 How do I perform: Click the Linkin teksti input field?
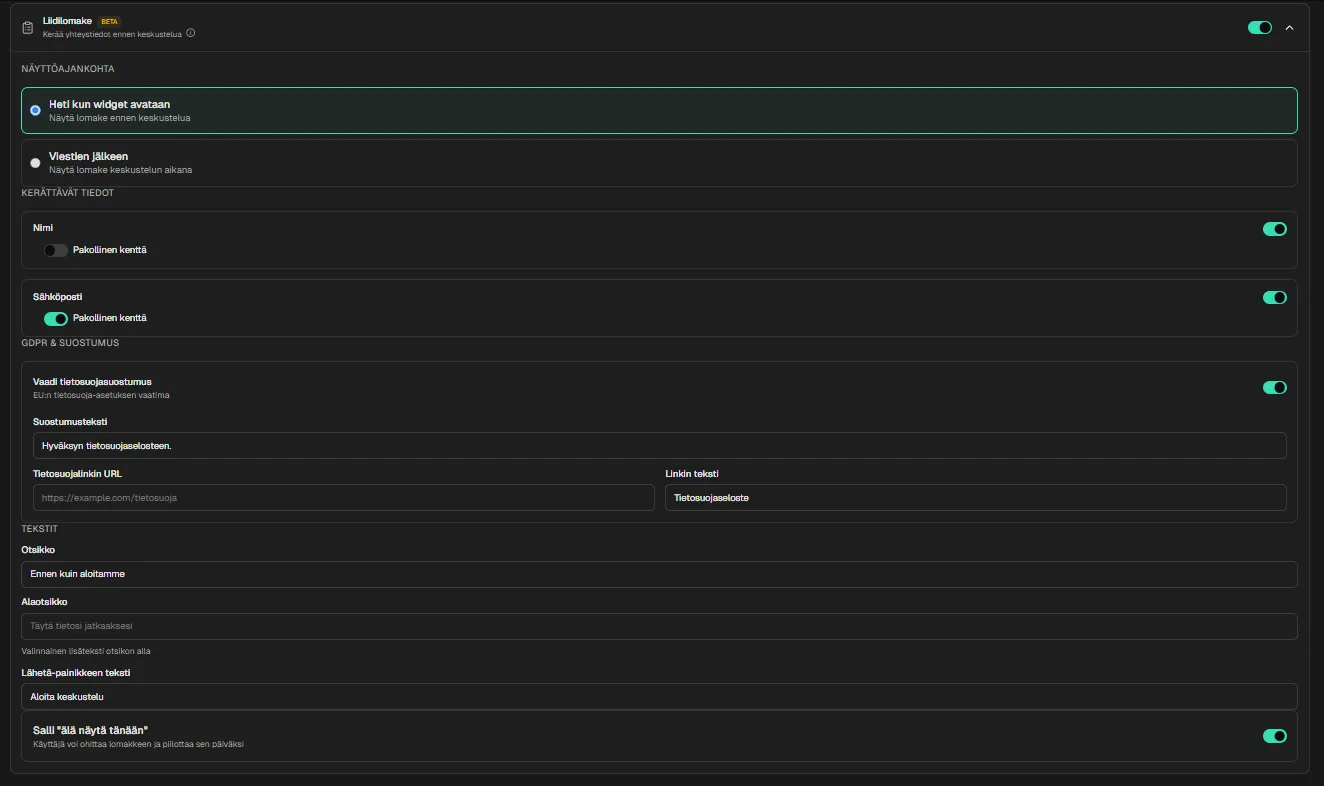tap(975, 498)
